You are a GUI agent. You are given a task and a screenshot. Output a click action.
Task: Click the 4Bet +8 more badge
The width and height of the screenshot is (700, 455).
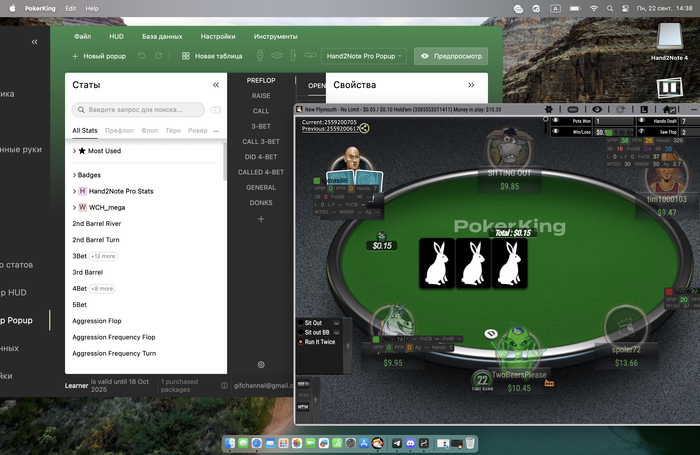click(x=103, y=289)
